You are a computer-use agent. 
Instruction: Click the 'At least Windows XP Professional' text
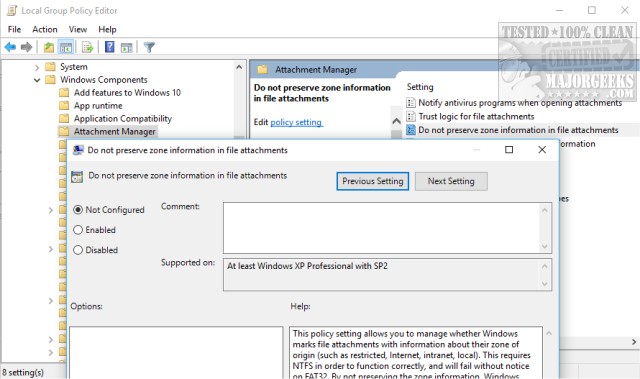[x=307, y=266]
